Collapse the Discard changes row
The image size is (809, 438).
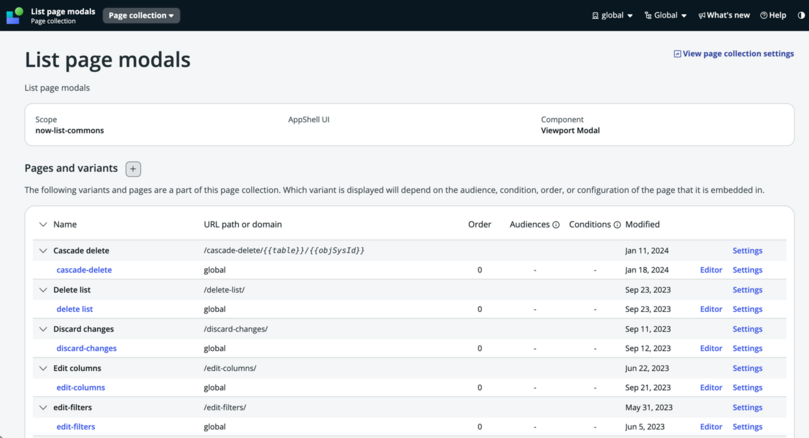click(x=43, y=329)
